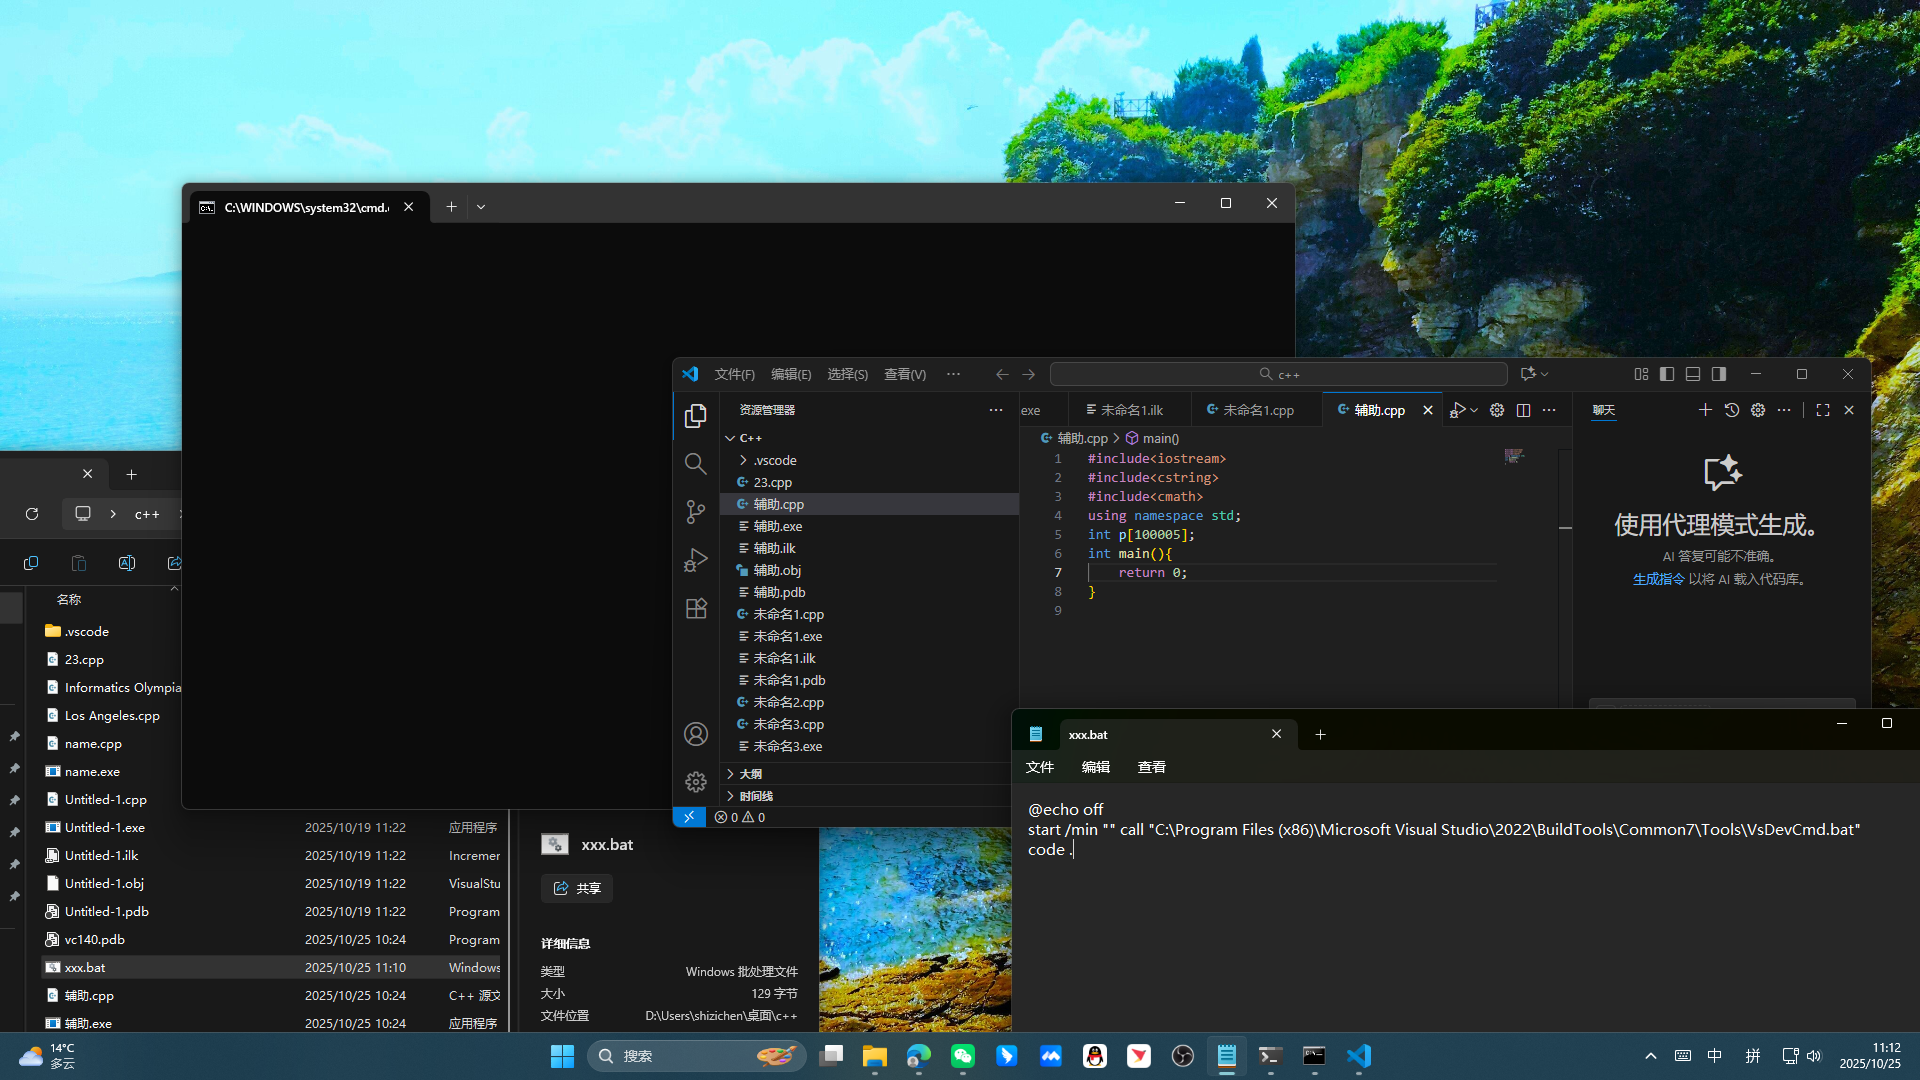Viewport: 1920px width, 1080px height.
Task: Click the 共享 share button
Action: 577,888
